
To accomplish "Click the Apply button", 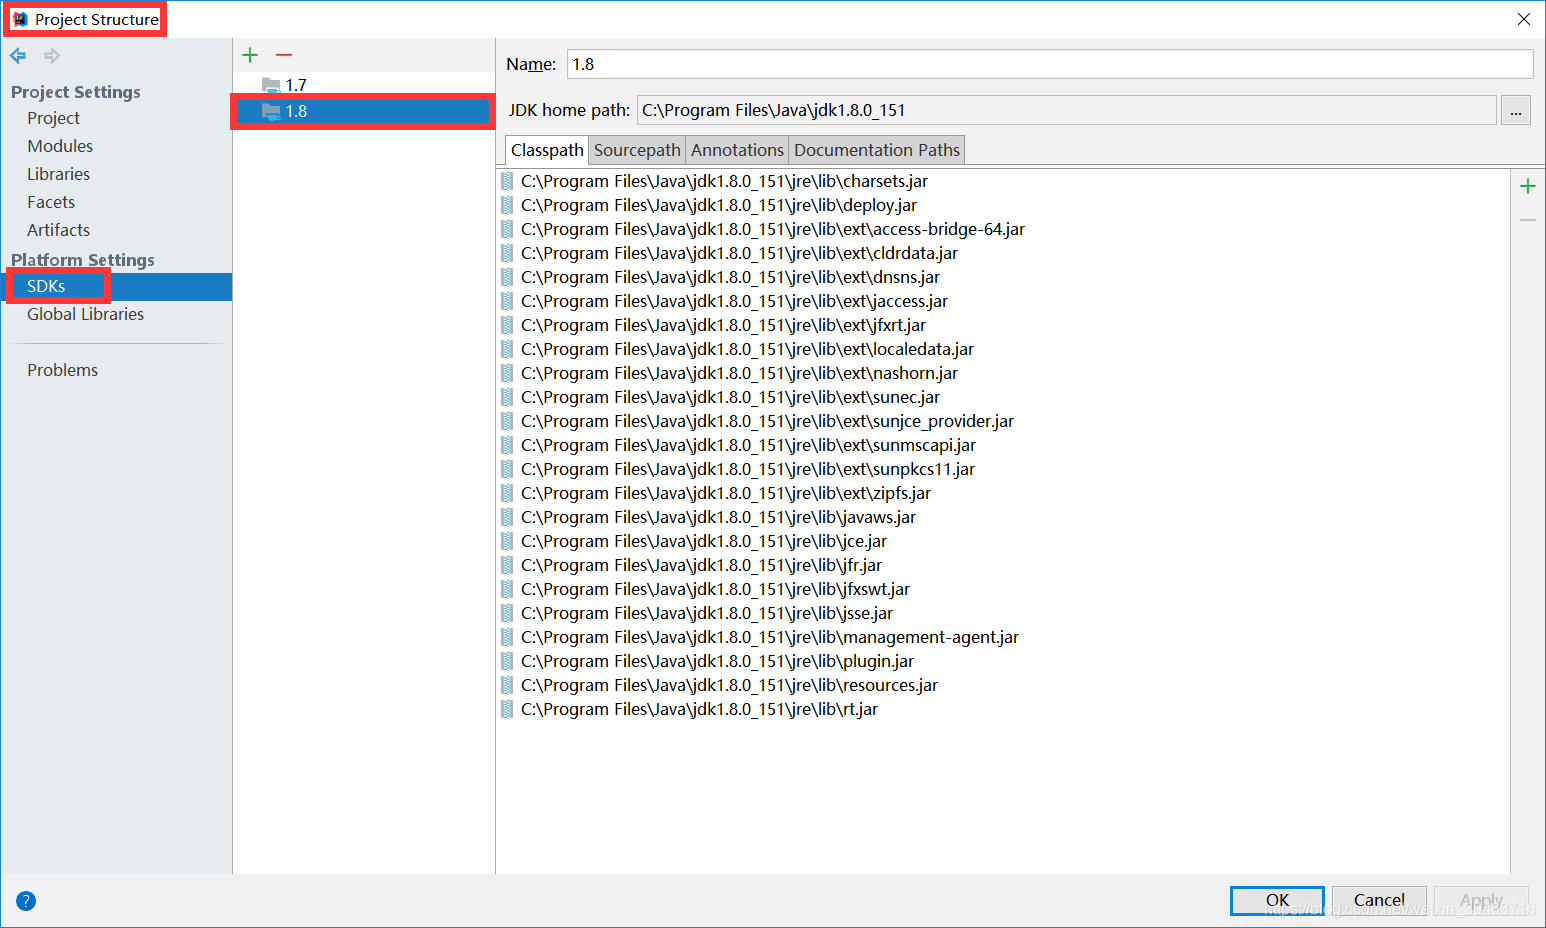I will coord(1481,900).
